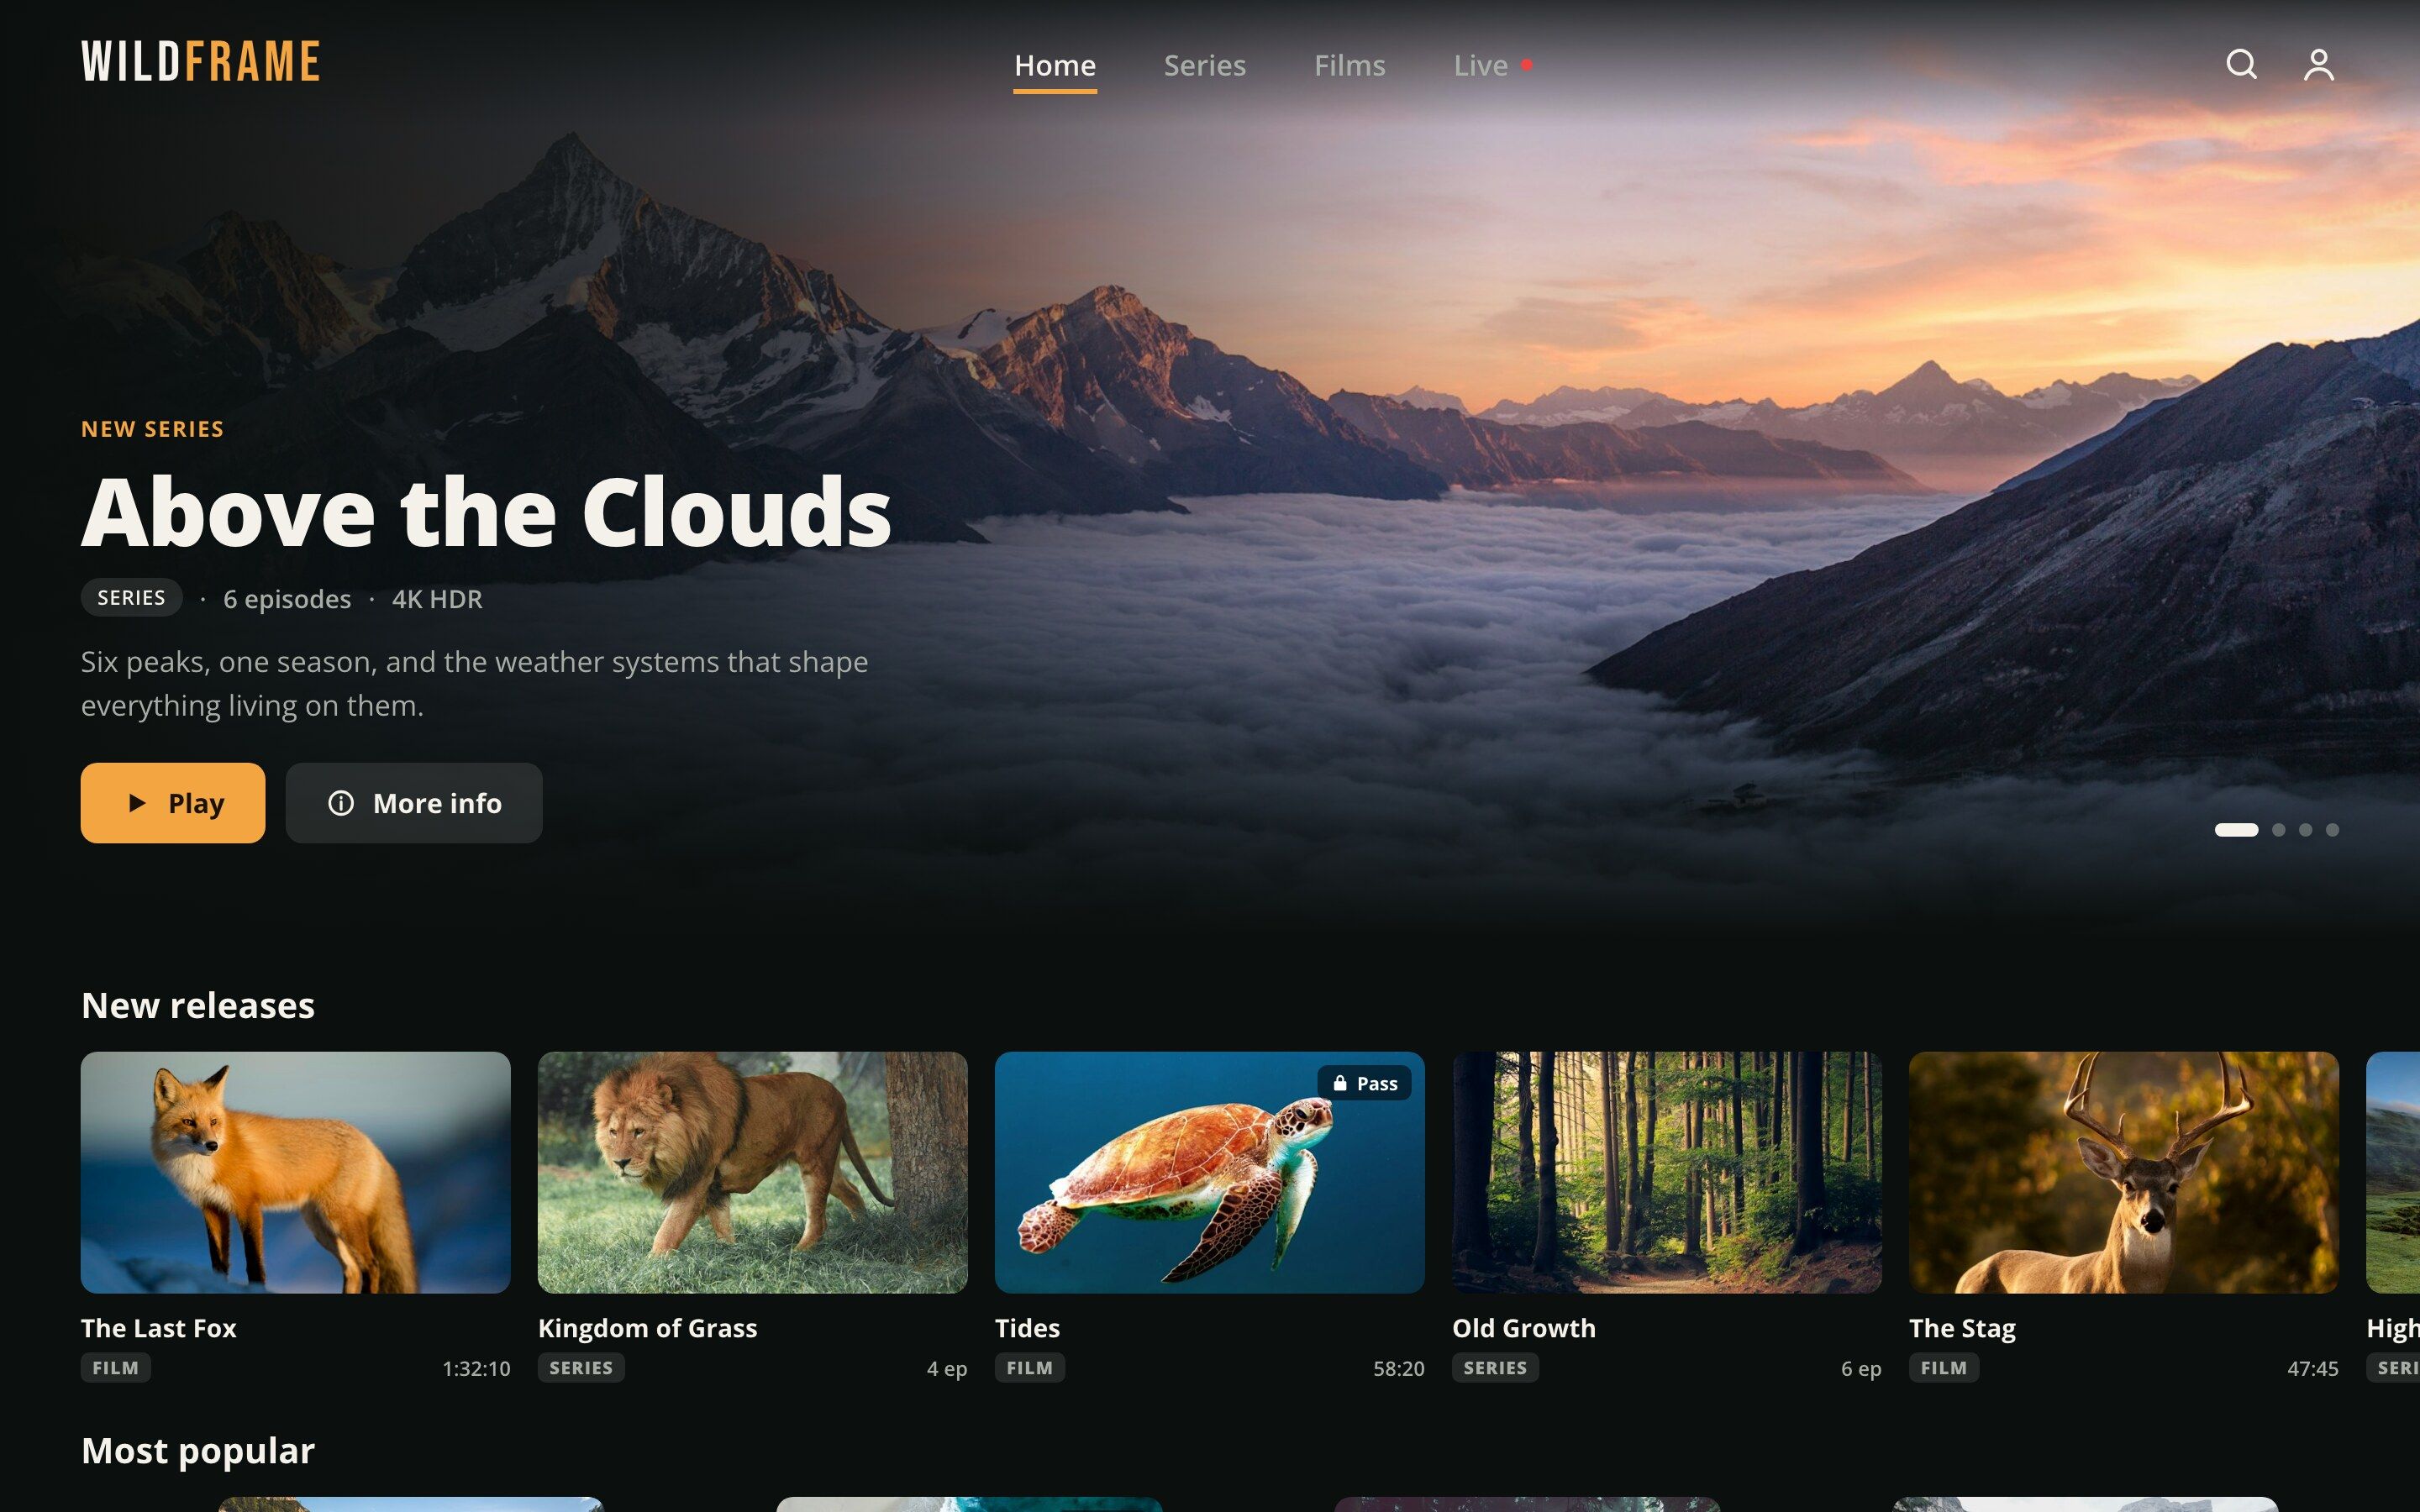Open the Tides turtle thumbnail
The width and height of the screenshot is (2420, 1512).
tap(1209, 1172)
